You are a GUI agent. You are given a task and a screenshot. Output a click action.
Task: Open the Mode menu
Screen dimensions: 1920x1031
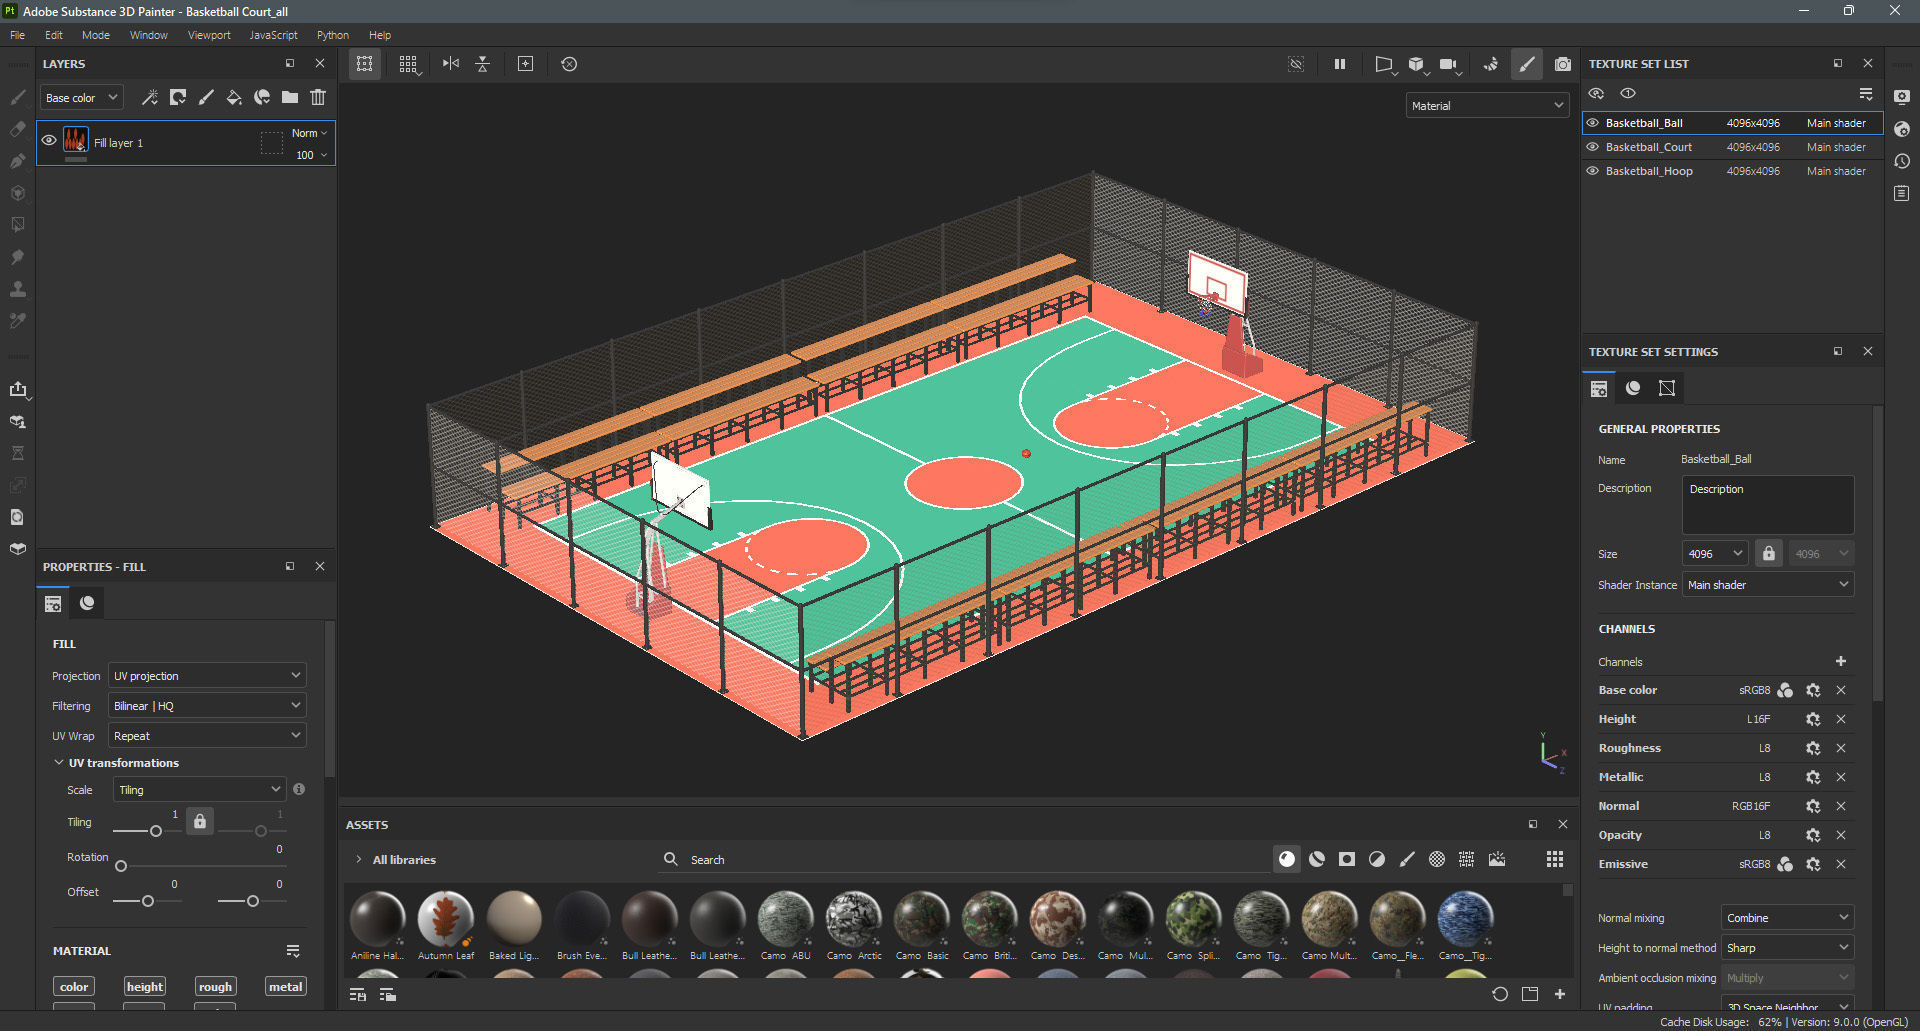(x=96, y=35)
